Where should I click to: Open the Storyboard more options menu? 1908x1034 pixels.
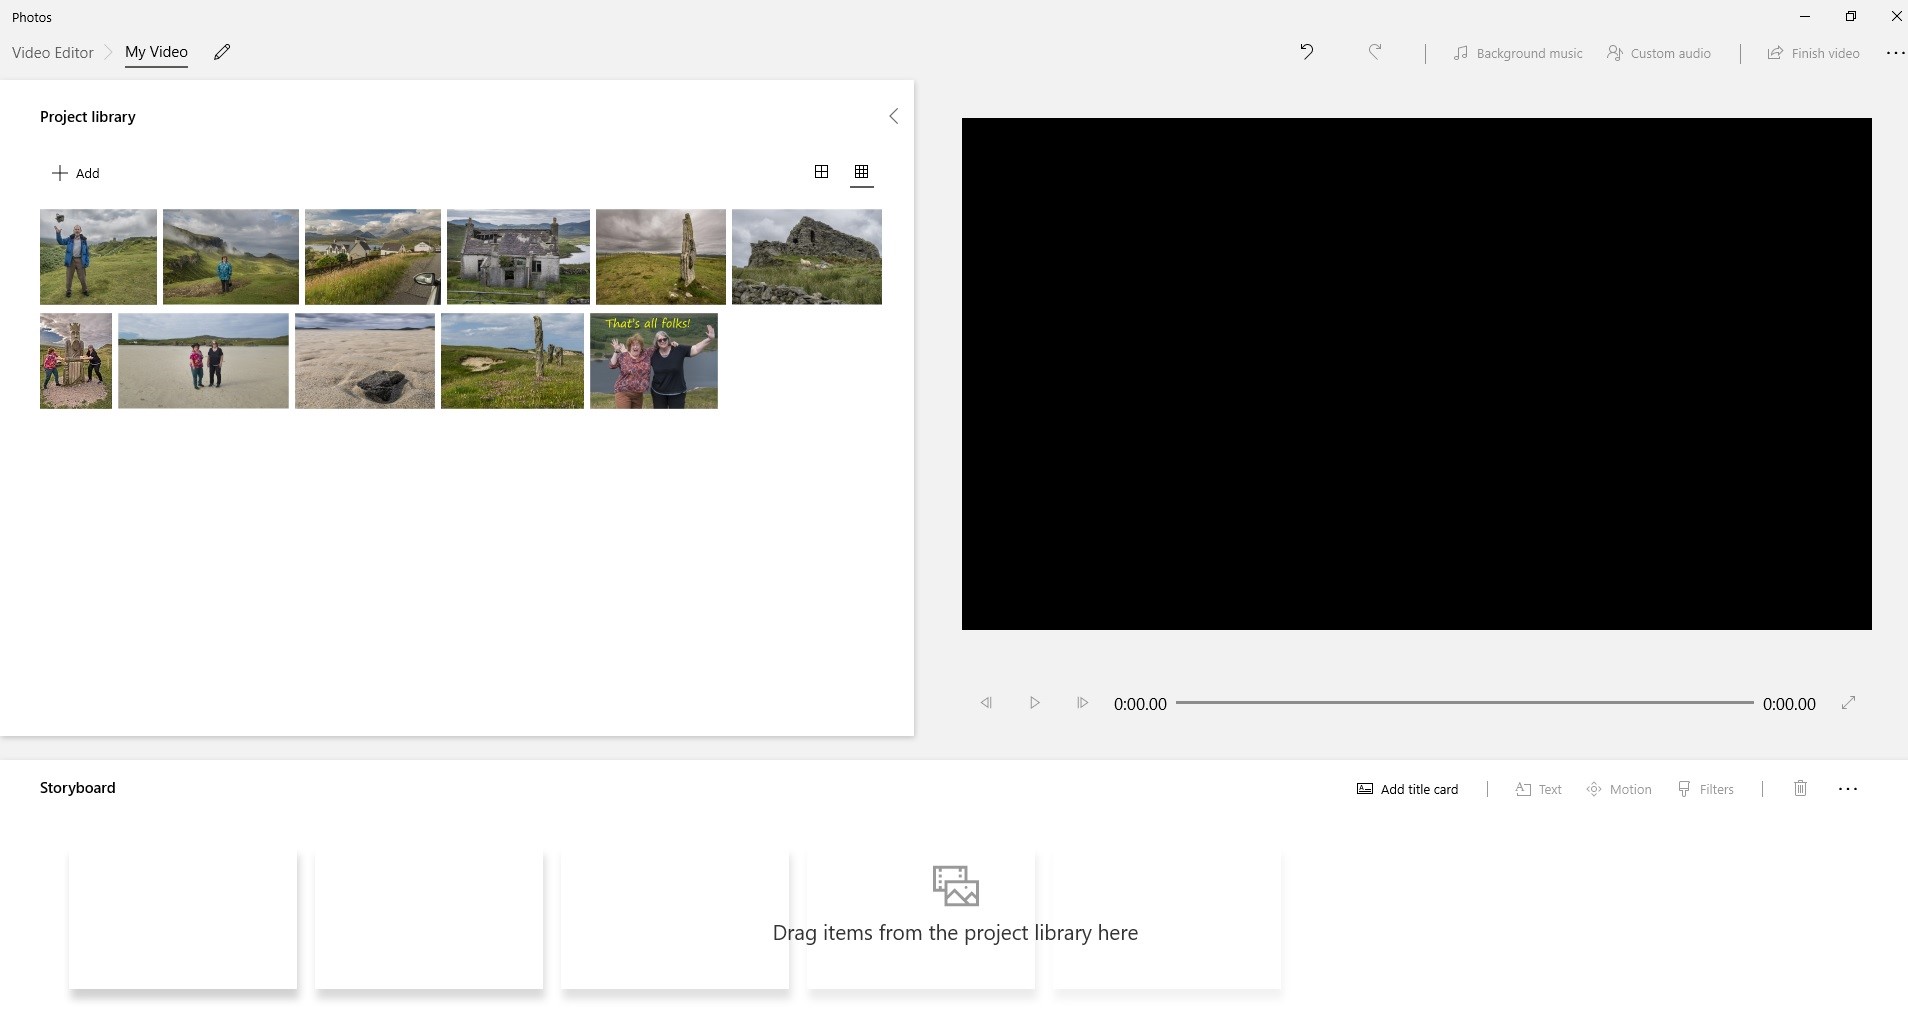click(x=1847, y=789)
